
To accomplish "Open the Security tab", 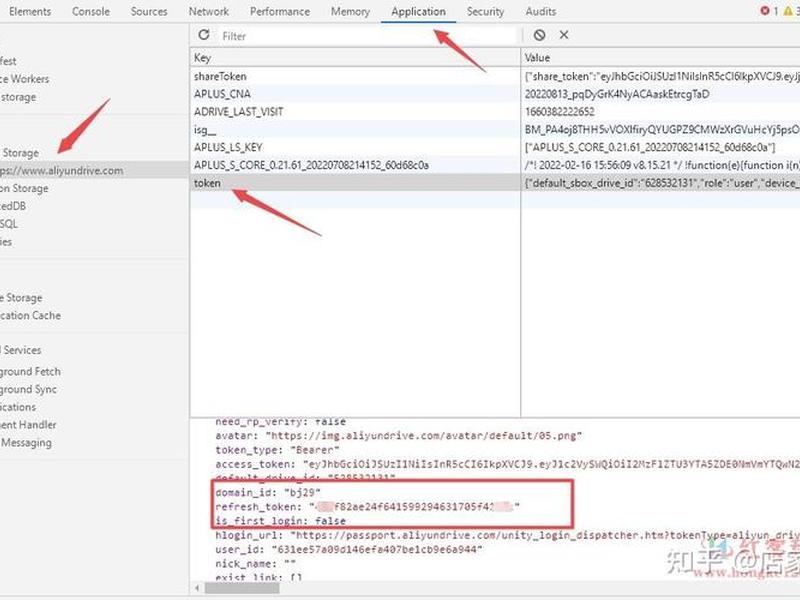I will (485, 11).
